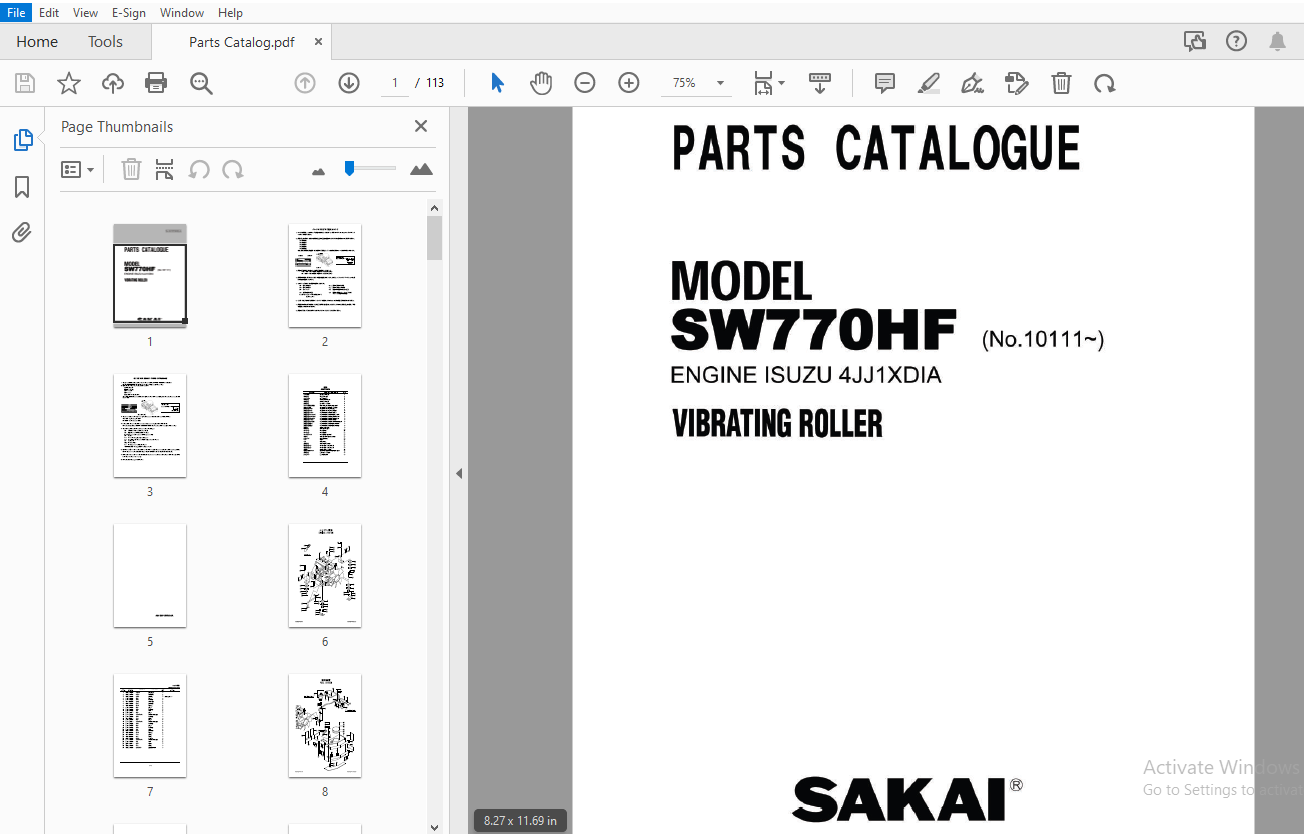The image size is (1304, 834).
Task: Switch to the Tools tab
Action: pos(105,42)
